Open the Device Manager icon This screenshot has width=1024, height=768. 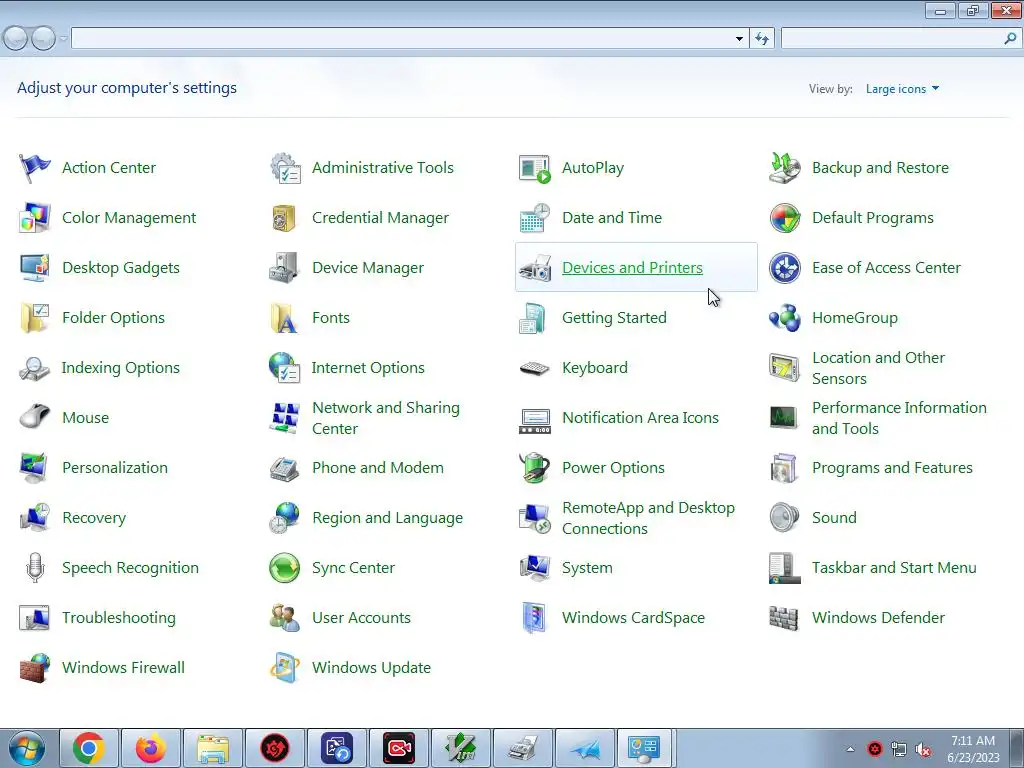[285, 268]
